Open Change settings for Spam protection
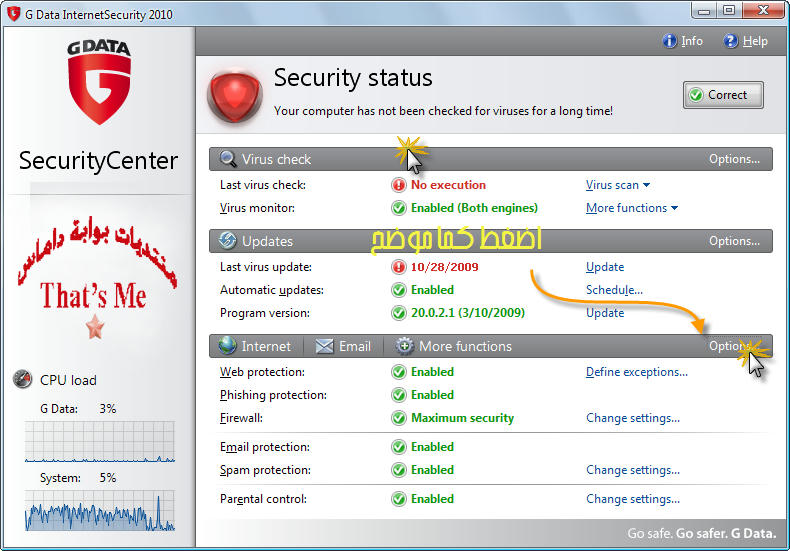 (x=633, y=470)
